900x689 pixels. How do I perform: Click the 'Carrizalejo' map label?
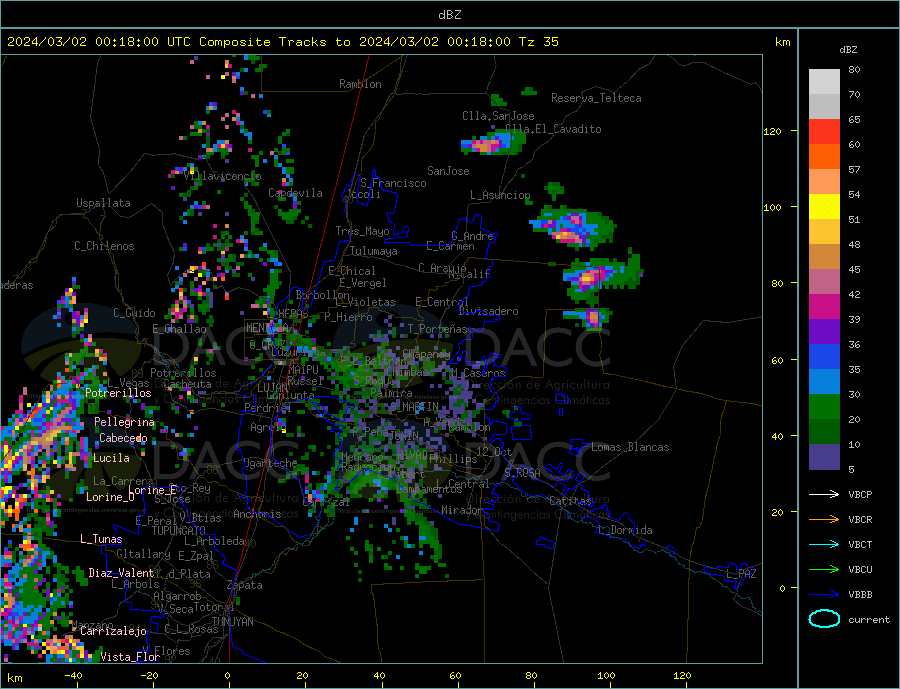113,632
